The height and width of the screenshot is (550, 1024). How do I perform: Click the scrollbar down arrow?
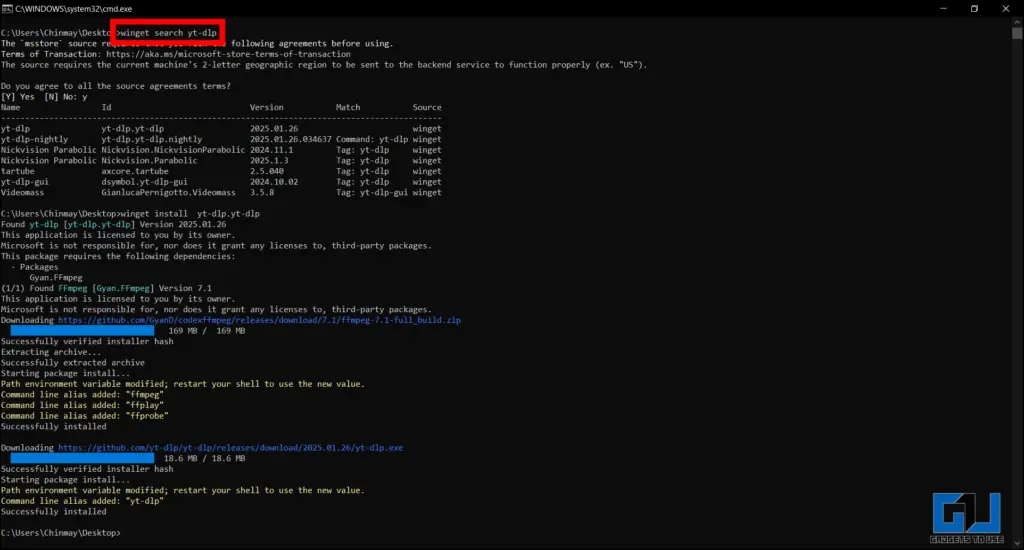pyautogui.click(x=1017, y=543)
